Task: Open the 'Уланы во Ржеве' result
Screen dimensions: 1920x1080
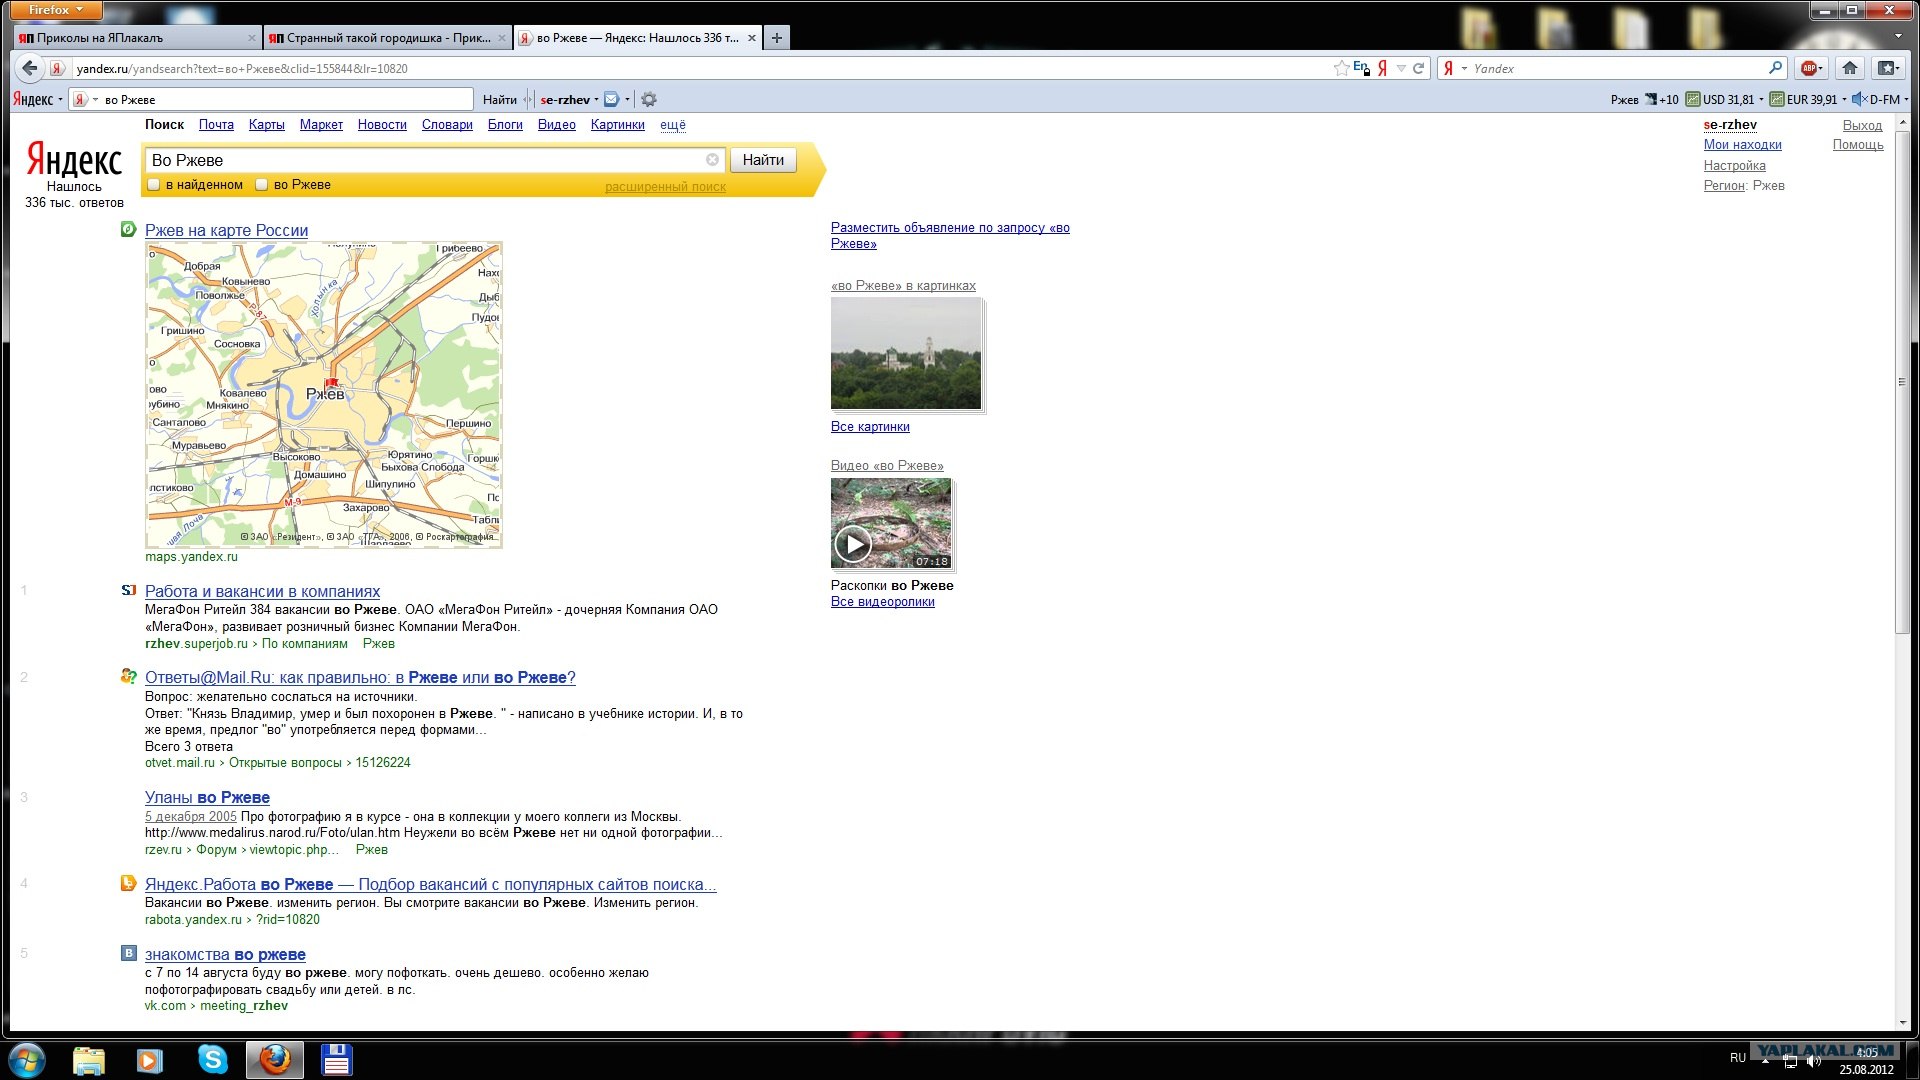Action: [207, 797]
